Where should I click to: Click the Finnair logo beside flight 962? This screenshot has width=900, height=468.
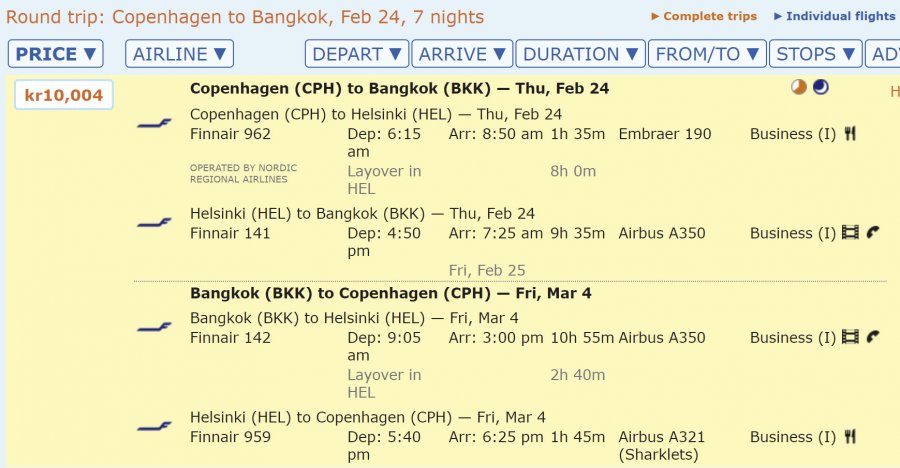(x=154, y=123)
